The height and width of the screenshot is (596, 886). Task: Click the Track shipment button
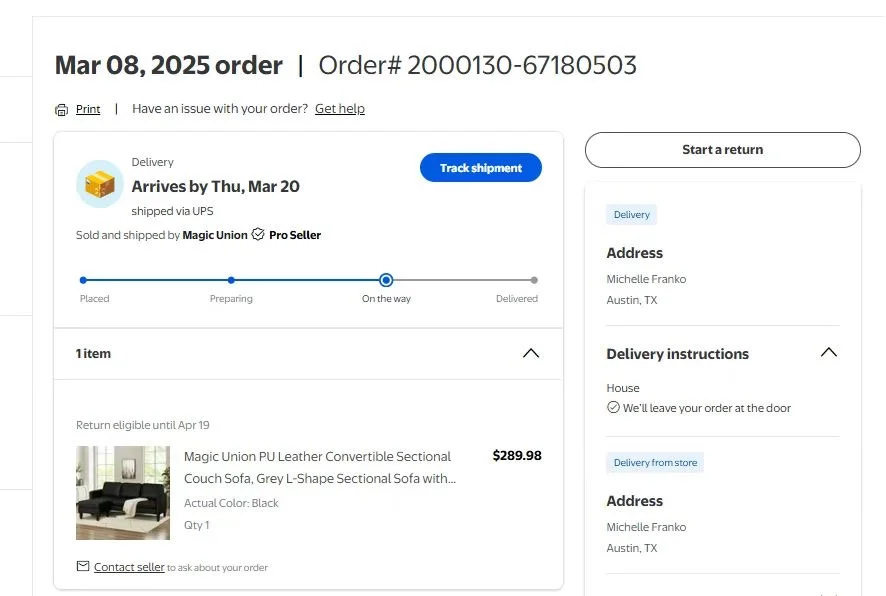click(x=481, y=168)
